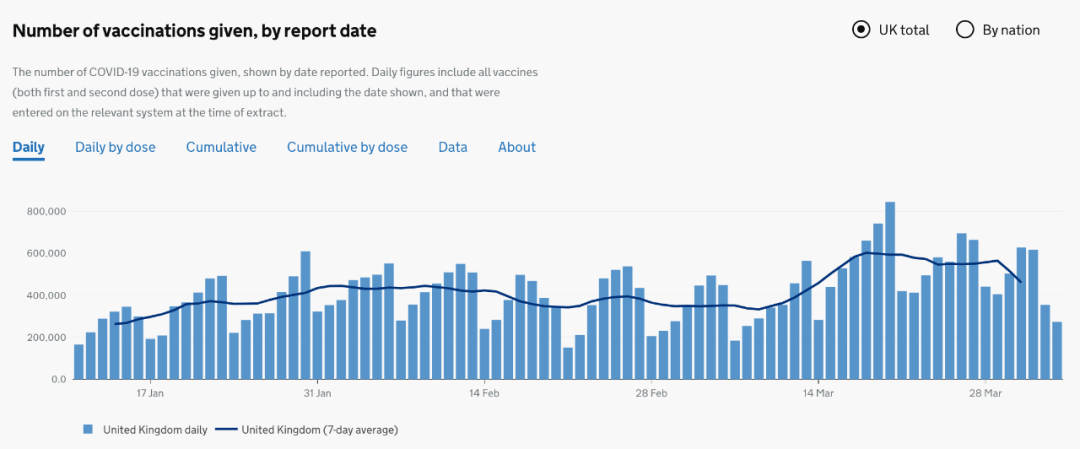Select the UK total radio button

click(860, 30)
